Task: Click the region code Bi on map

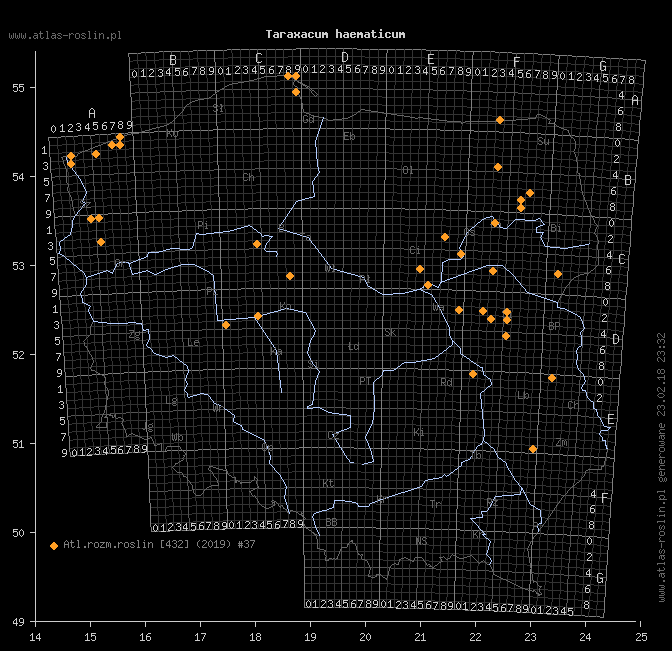Action: coord(555,228)
